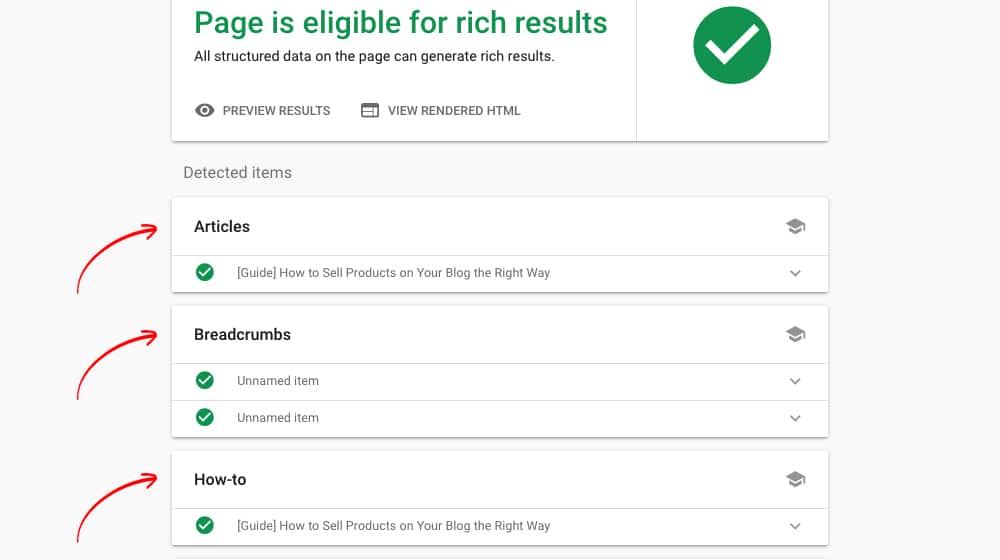Image resolution: width=1000 pixels, height=560 pixels.
Task: Click green check beside first Unnamed item
Action: point(205,381)
